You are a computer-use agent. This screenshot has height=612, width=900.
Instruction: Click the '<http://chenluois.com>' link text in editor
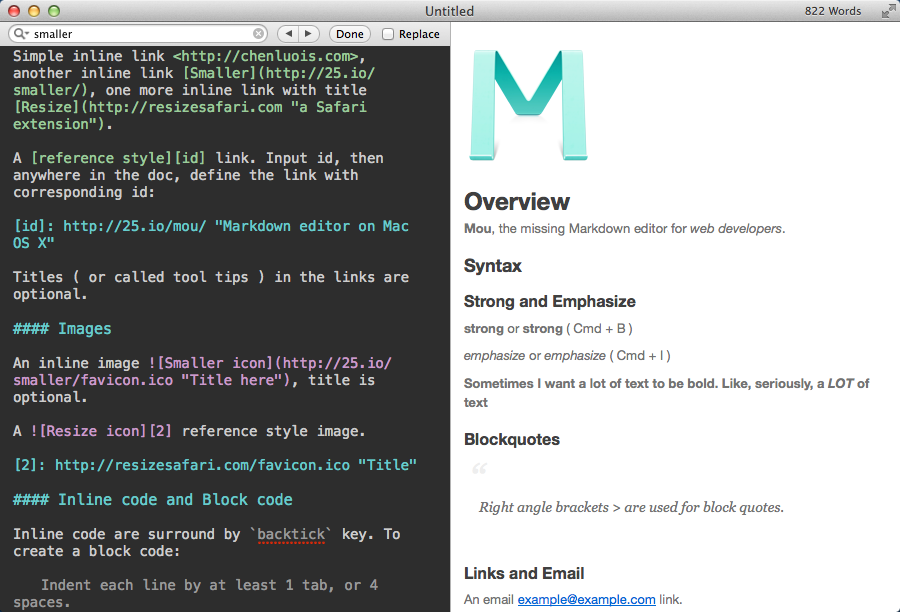266,56
